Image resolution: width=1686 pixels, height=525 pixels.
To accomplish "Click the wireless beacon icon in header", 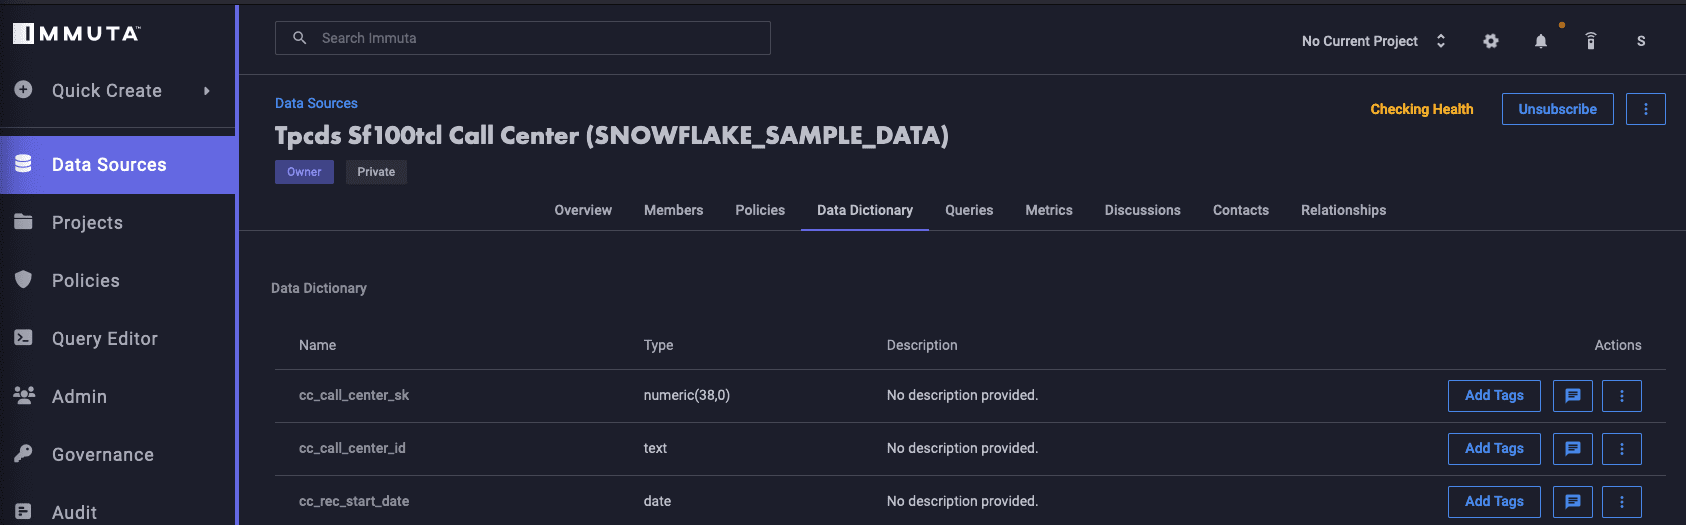I will click(x=1591, y=41).
